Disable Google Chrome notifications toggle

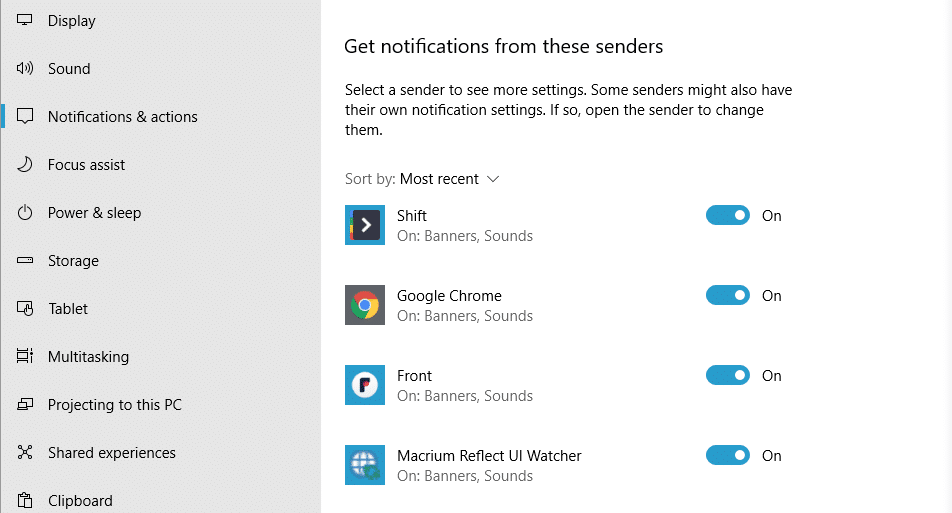click(728, 296)
